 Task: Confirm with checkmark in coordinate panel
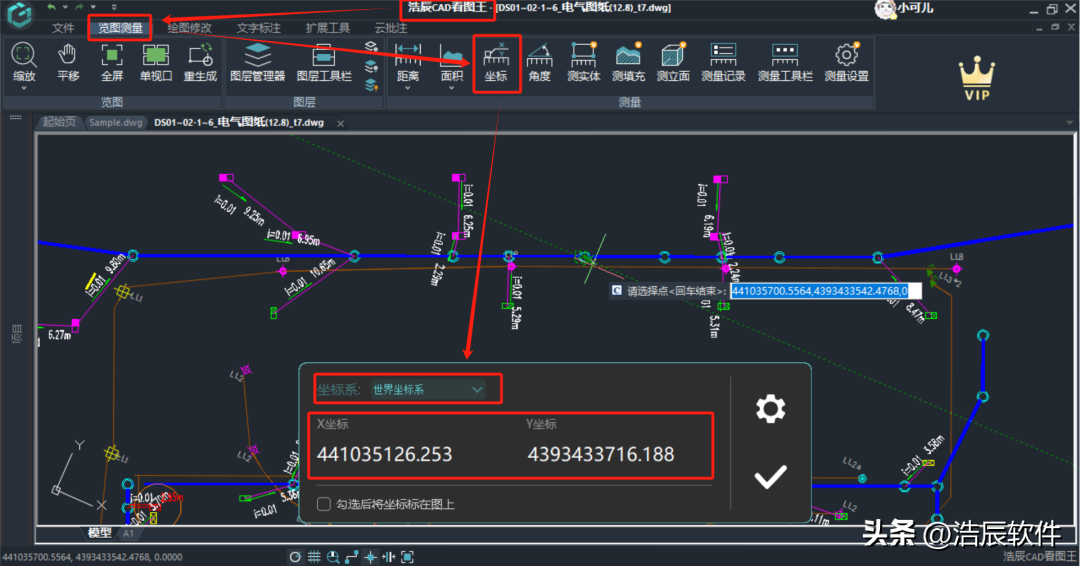[x=770, y=476]
